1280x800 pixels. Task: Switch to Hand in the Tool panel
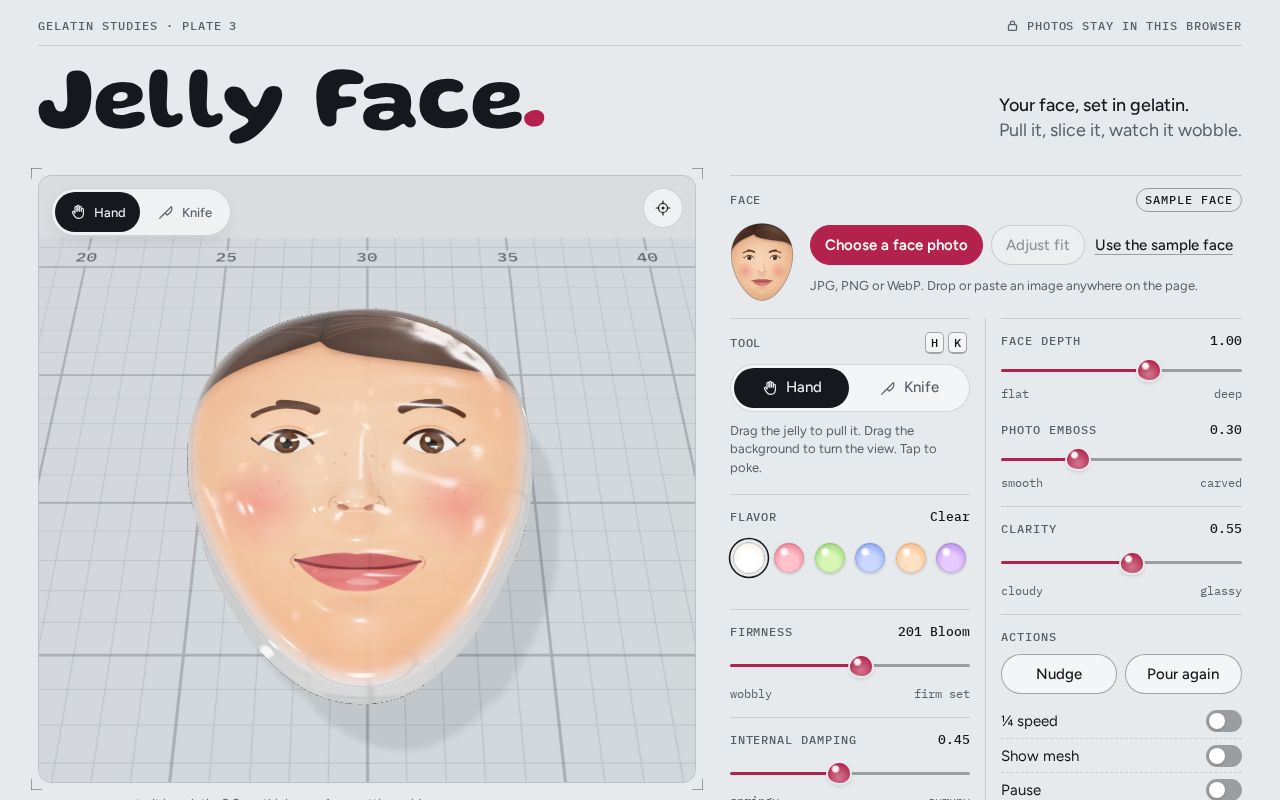tap(791, 388)
